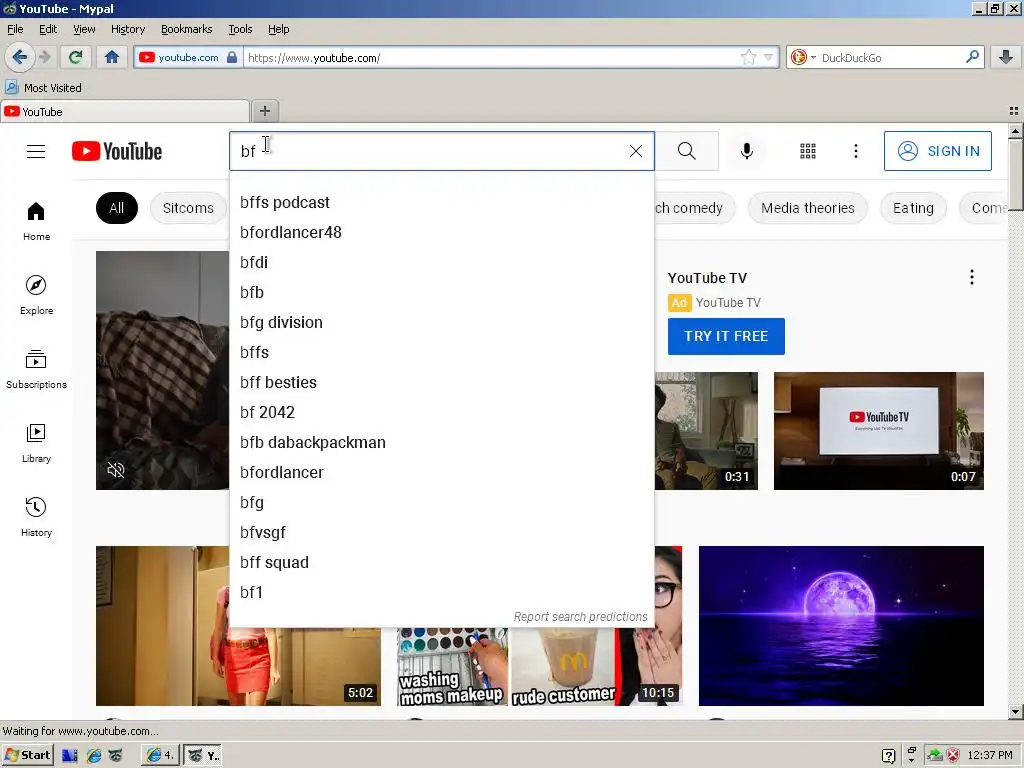Screen dimensions: 1024x768
Task: Reload the page with the refresh icon
Action: [x=75, y=57]
